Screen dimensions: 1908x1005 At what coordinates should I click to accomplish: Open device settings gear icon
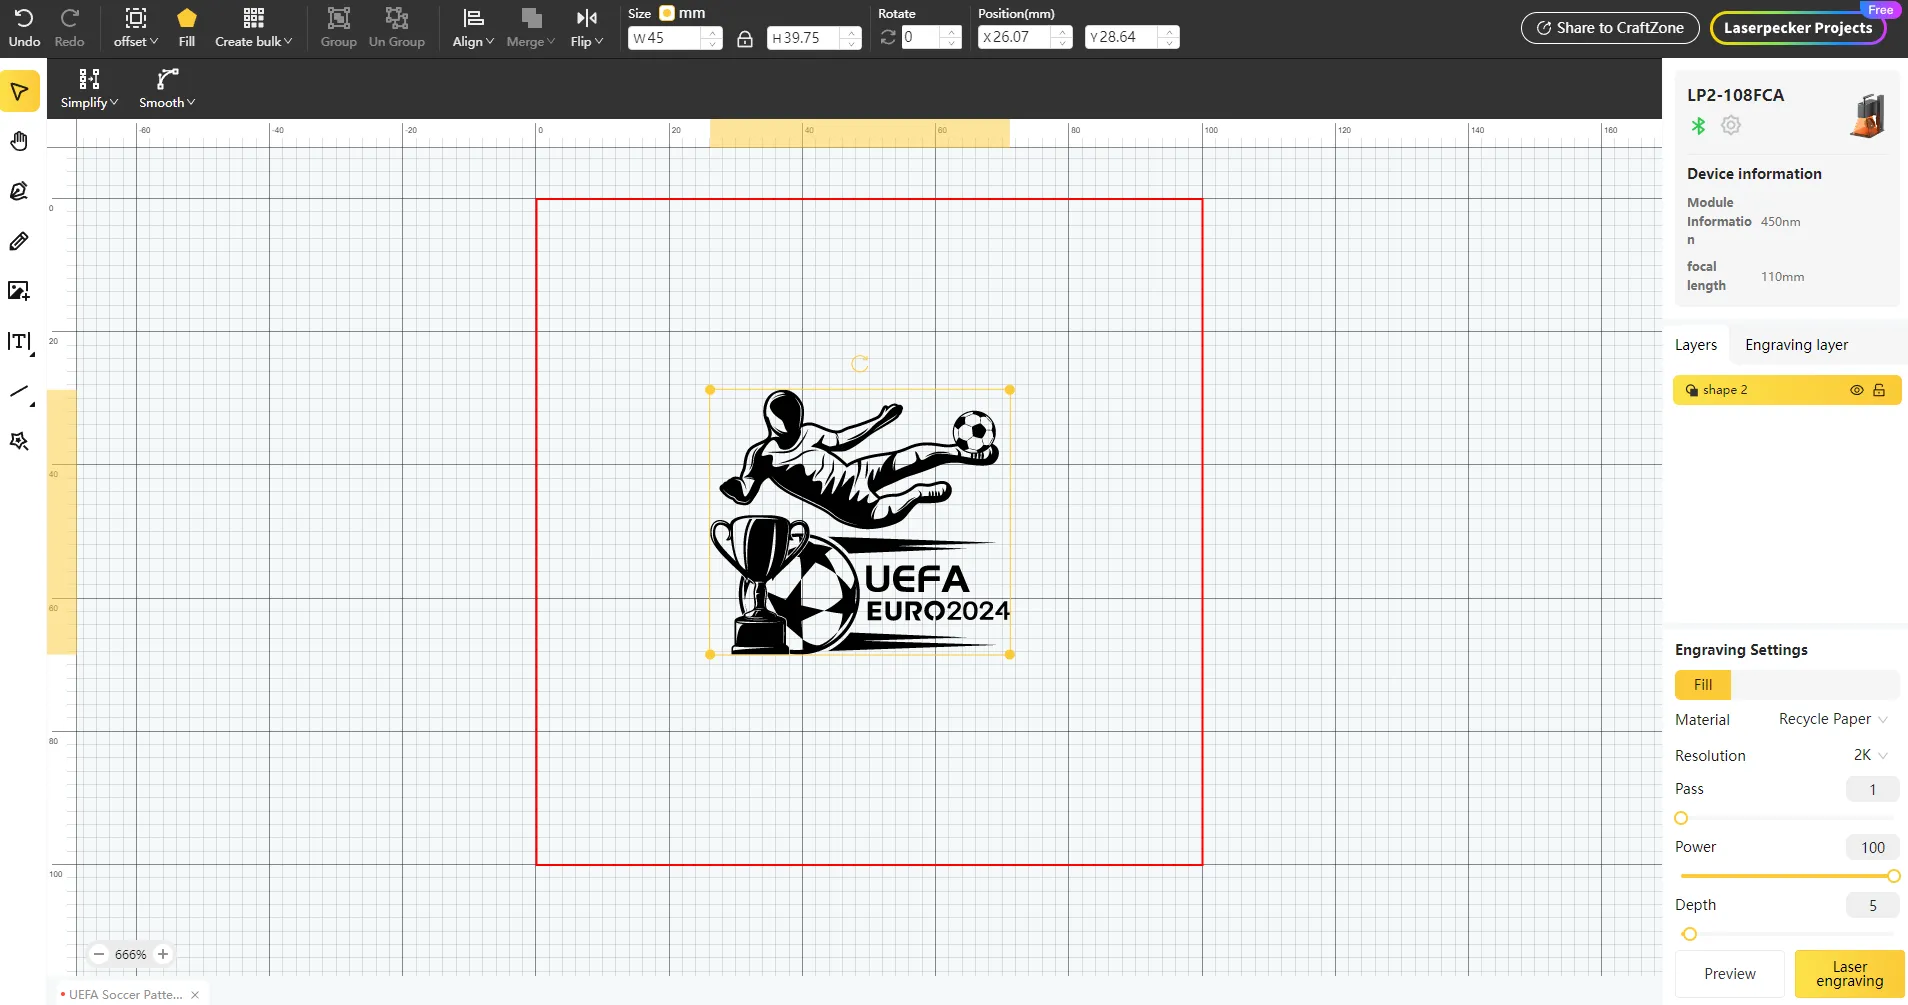[1731, 125]
